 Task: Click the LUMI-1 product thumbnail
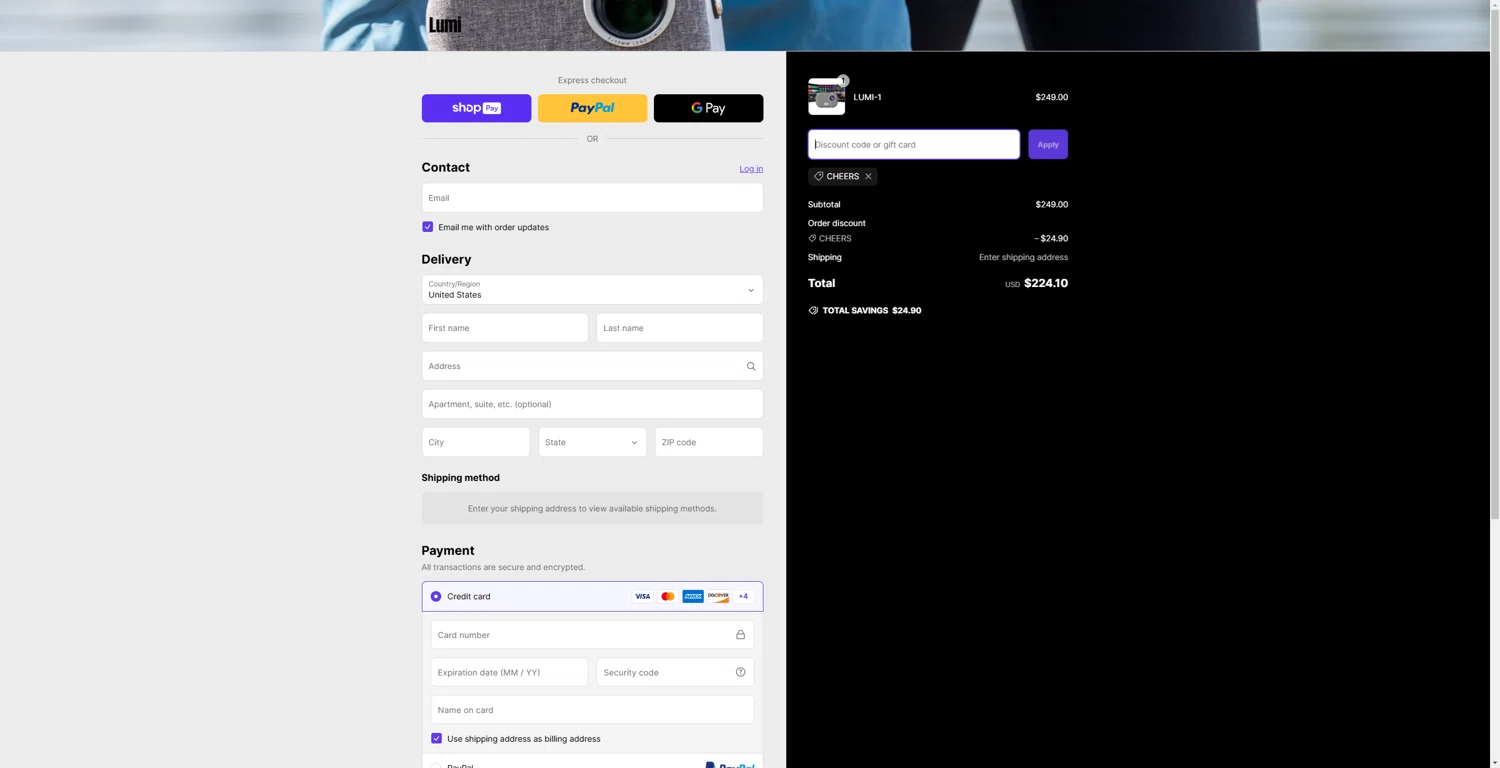pos(826,97)
